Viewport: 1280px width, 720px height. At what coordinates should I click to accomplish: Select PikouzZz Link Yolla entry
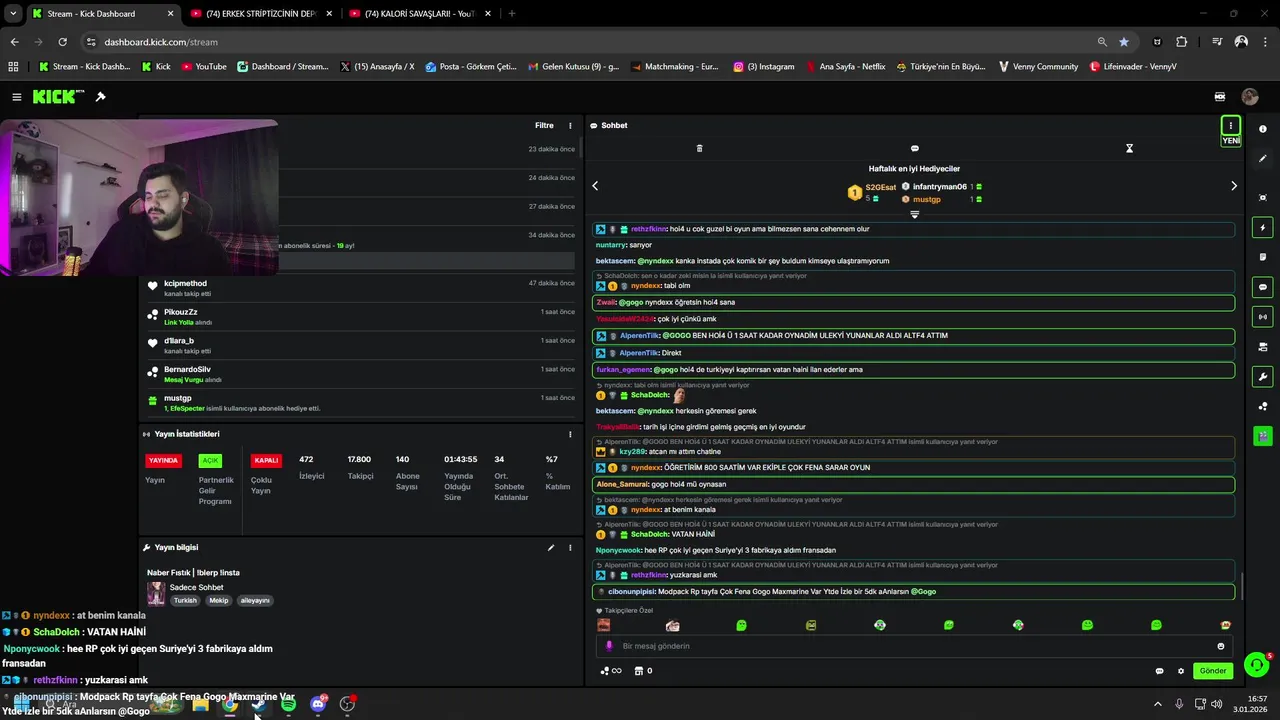coord(360,316)
